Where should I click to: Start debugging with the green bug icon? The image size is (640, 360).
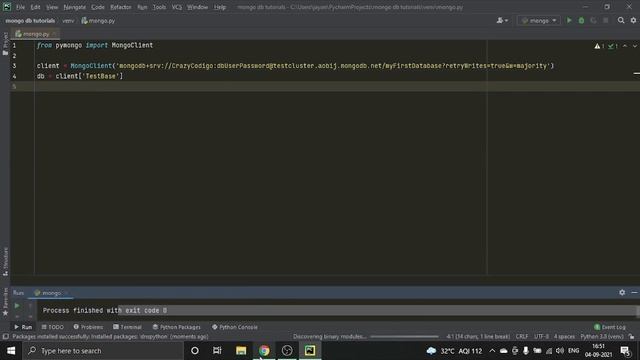581,20
